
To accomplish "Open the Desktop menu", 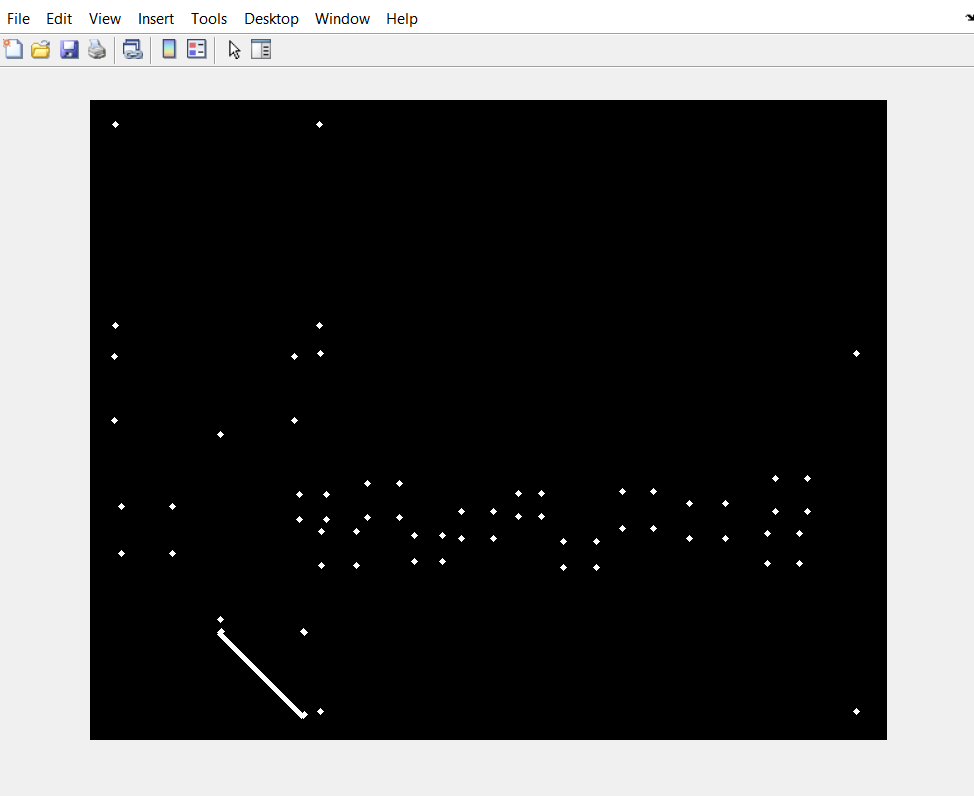I will point(271,18).
